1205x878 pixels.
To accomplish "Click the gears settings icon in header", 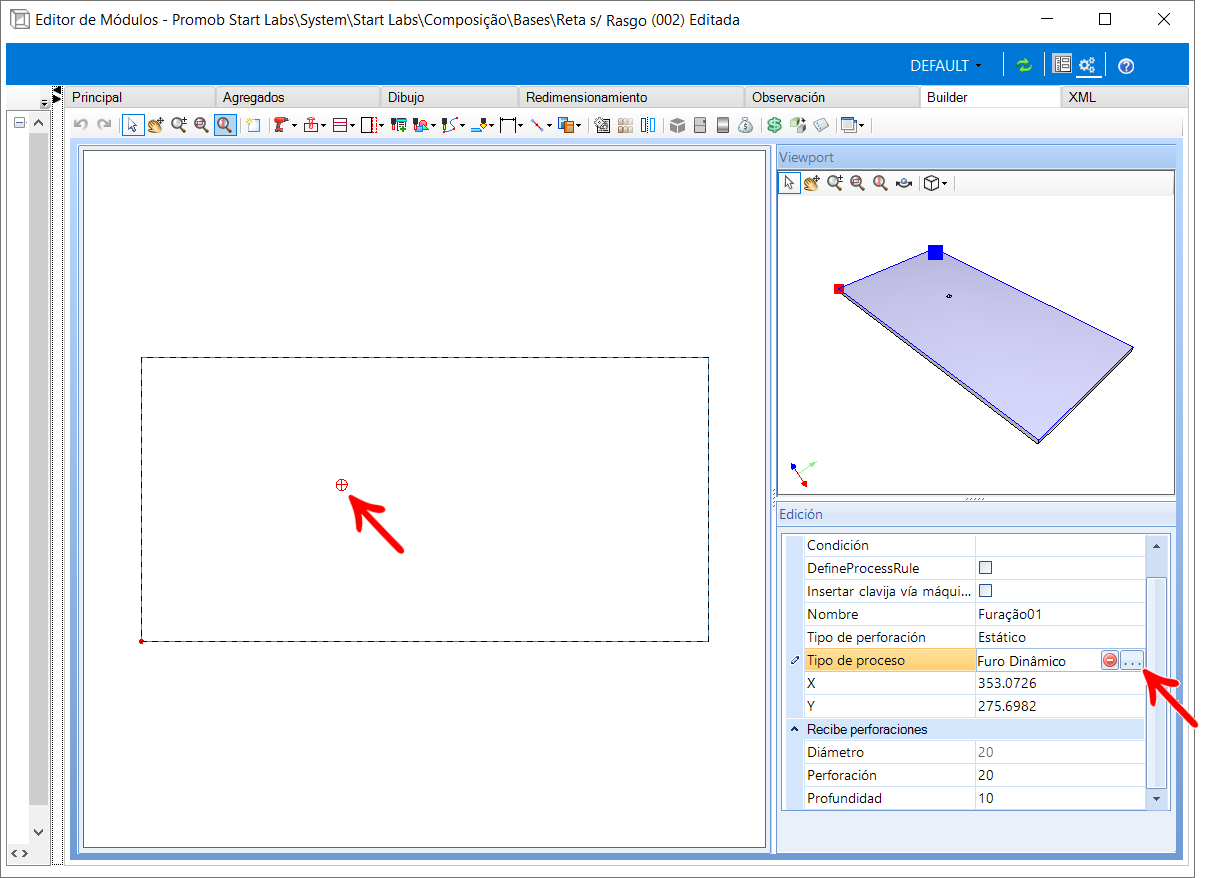I will pos(1087,65).
